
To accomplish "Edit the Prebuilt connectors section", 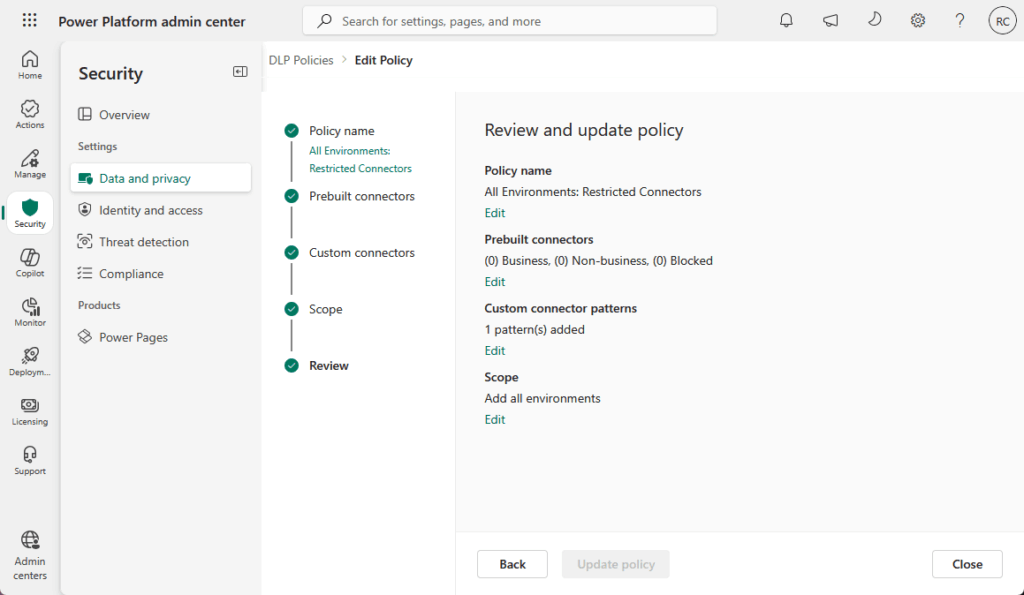I will [x=494, y=281].
